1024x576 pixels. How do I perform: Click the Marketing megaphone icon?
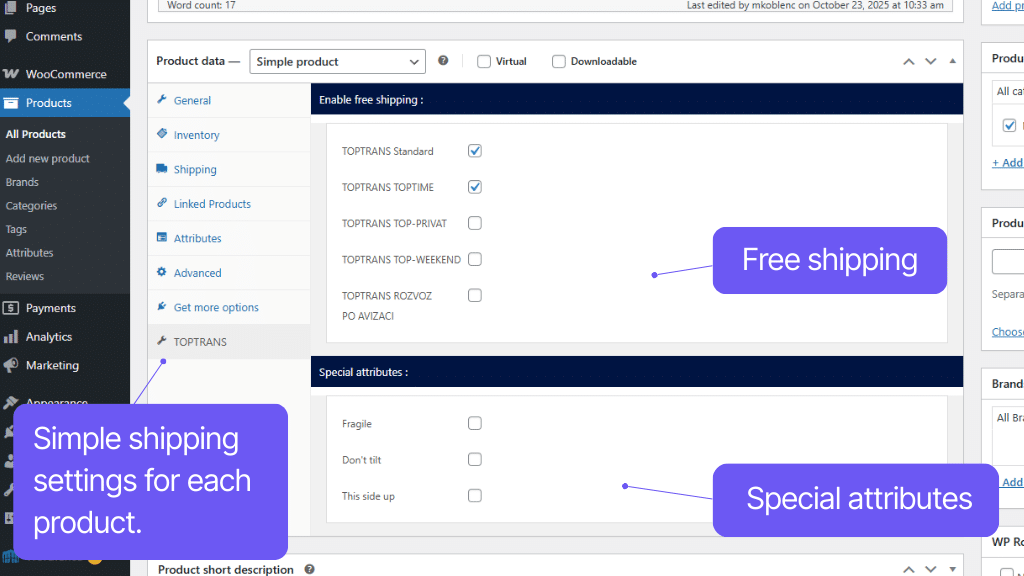coord(10,365)
